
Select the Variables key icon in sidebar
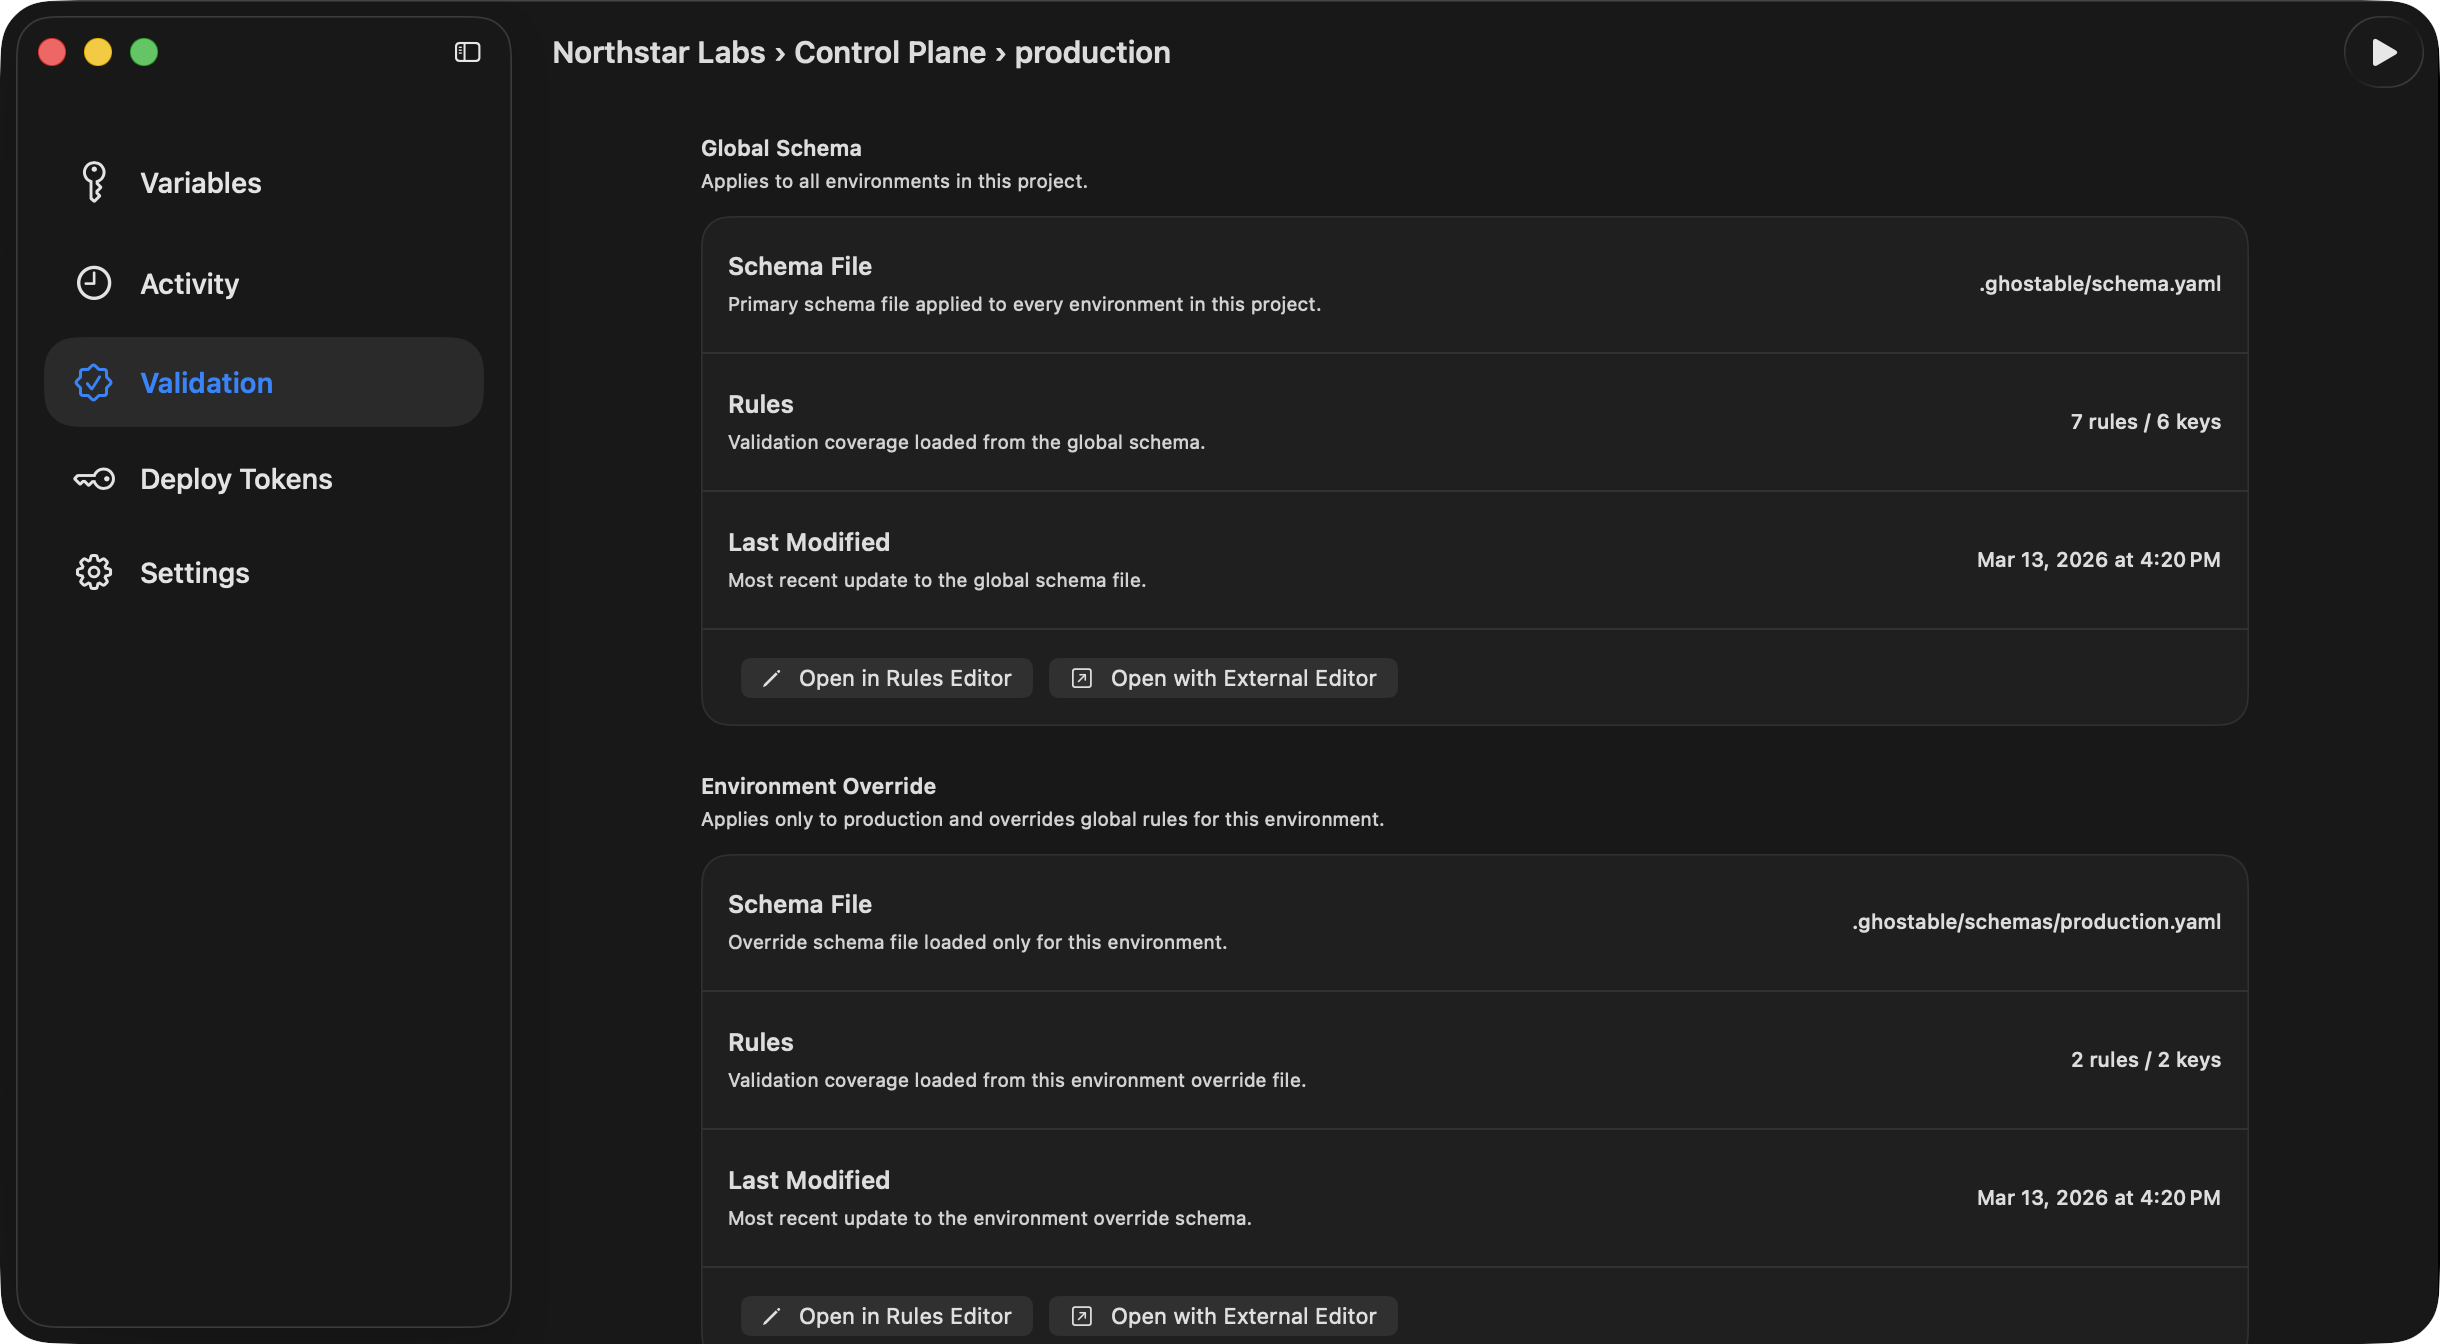(x=93, y=182)
